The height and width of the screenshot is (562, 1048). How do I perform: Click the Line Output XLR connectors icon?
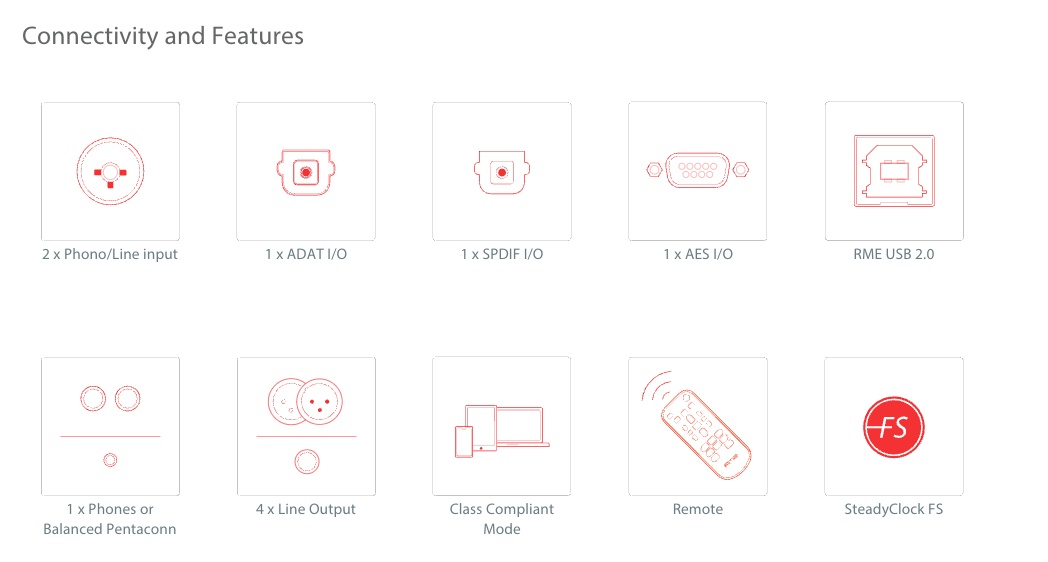[x=306, y=426]
